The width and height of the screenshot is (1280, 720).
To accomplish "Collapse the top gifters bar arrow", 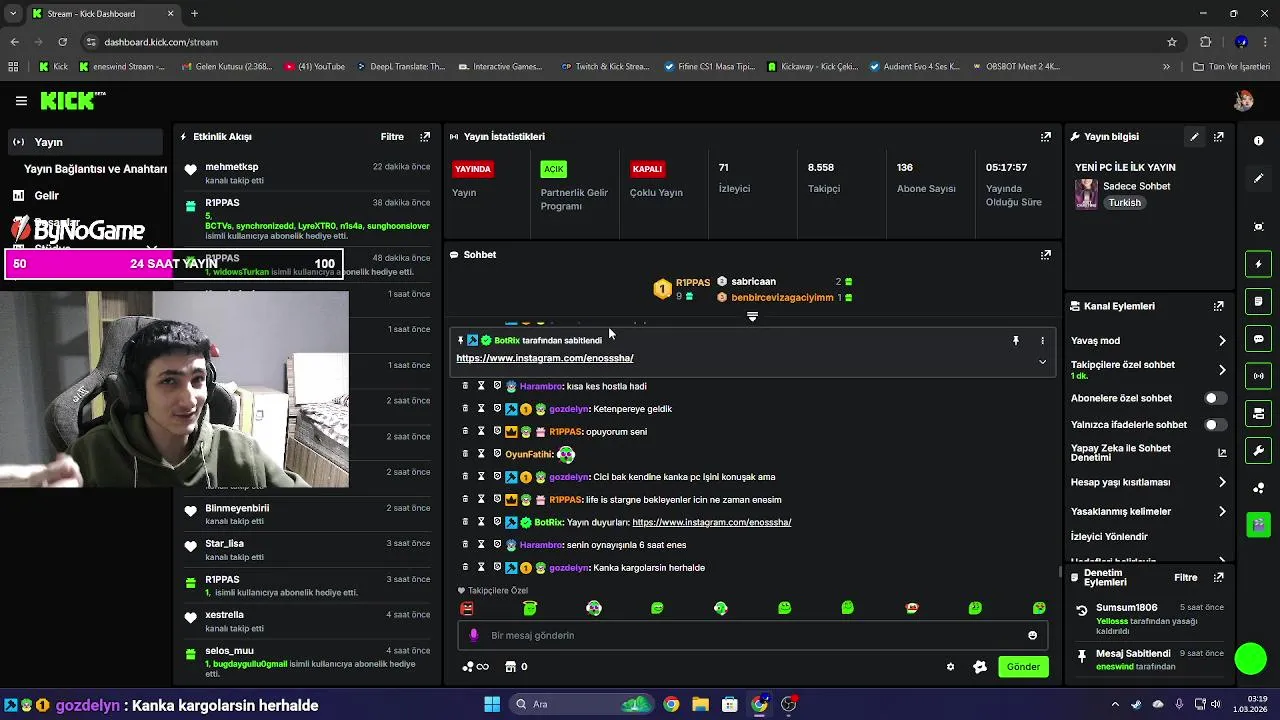I will (752, 316).
